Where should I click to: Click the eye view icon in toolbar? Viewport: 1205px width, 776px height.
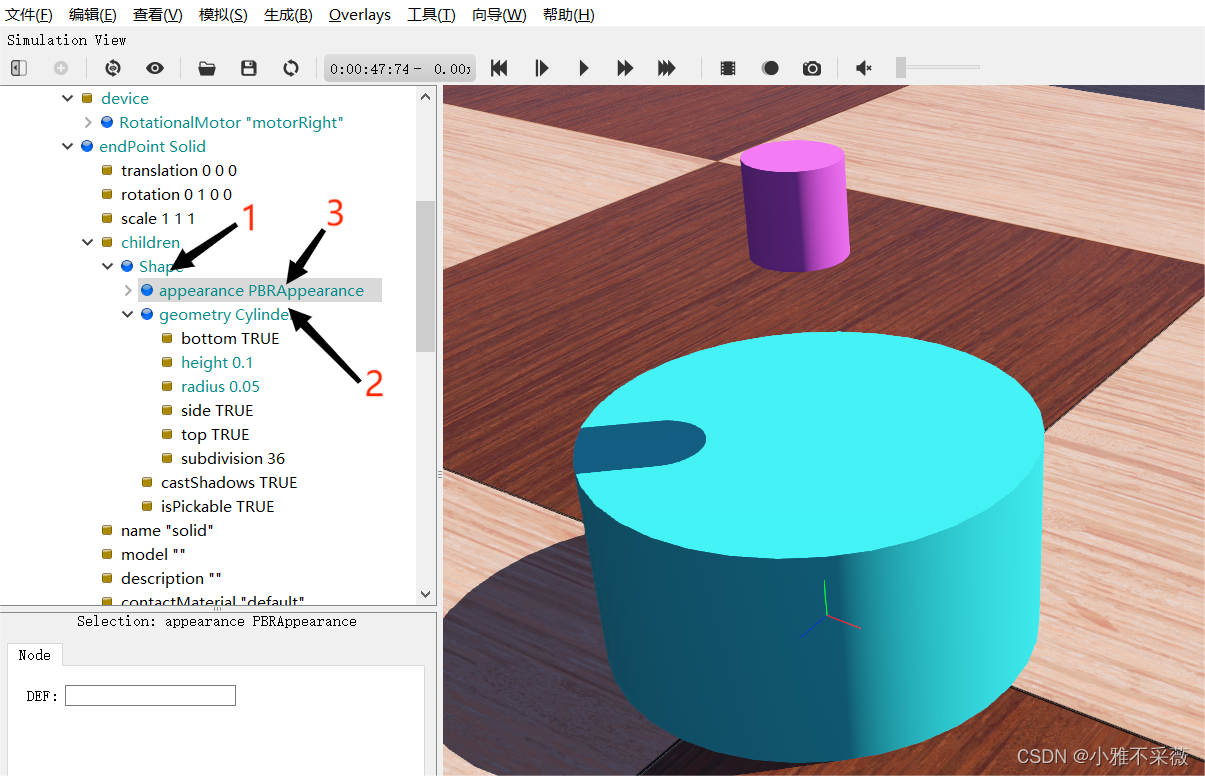tap(154, 68)
